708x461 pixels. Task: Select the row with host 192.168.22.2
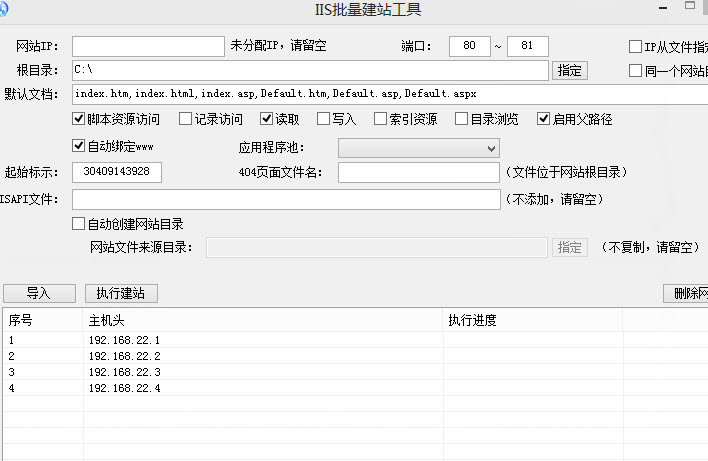tap(356, 356)
